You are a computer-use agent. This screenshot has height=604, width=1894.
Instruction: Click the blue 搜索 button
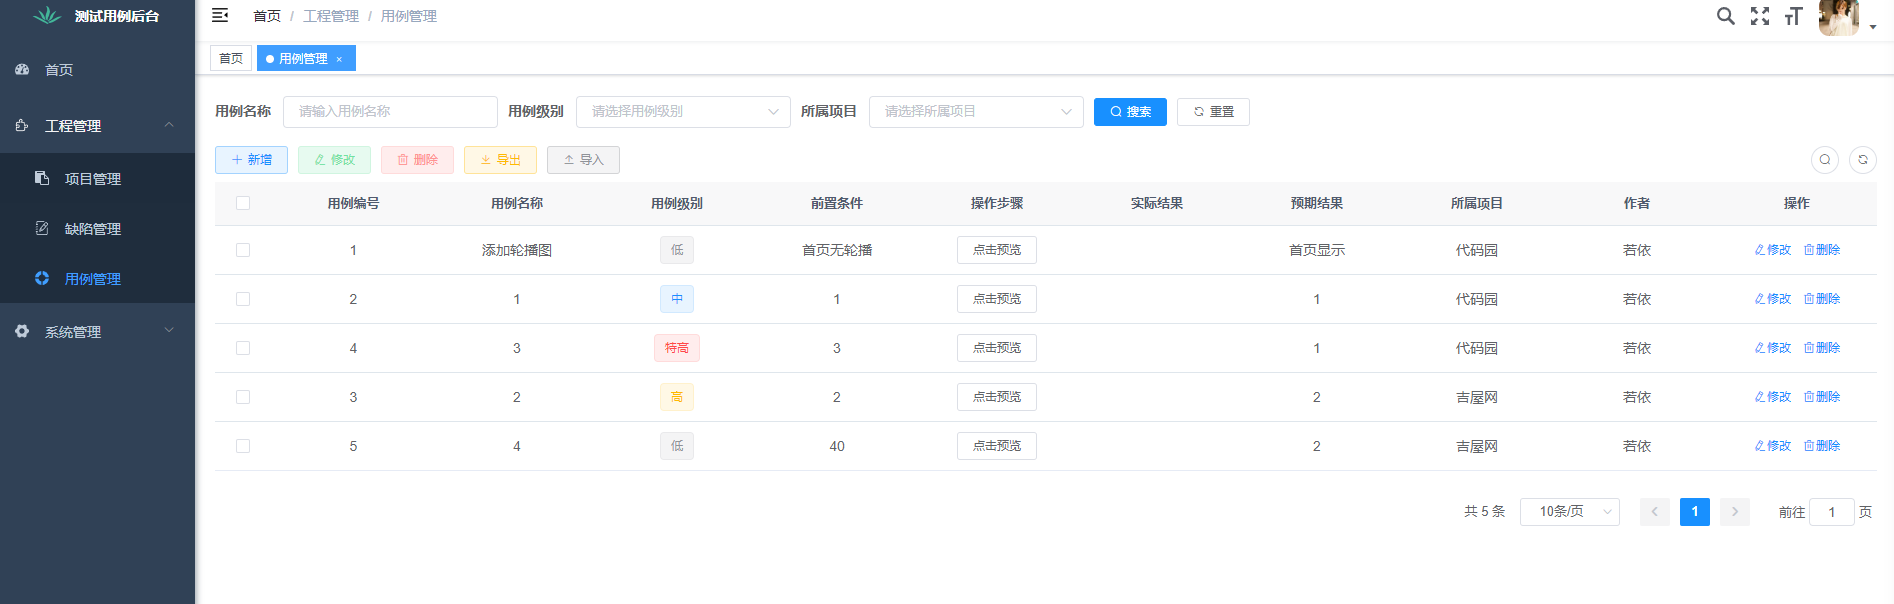(x=1130, y=112)
